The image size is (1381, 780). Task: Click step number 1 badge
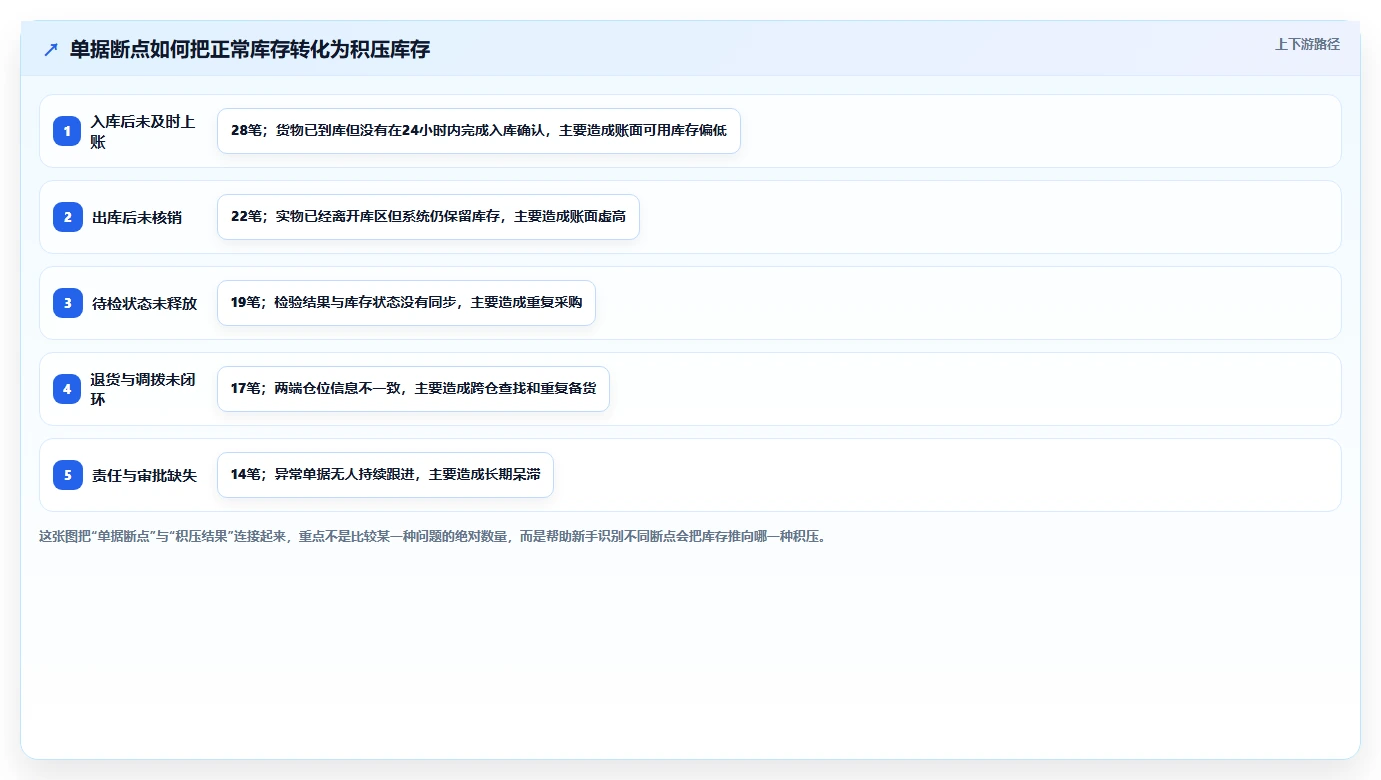tap(68, 131)
